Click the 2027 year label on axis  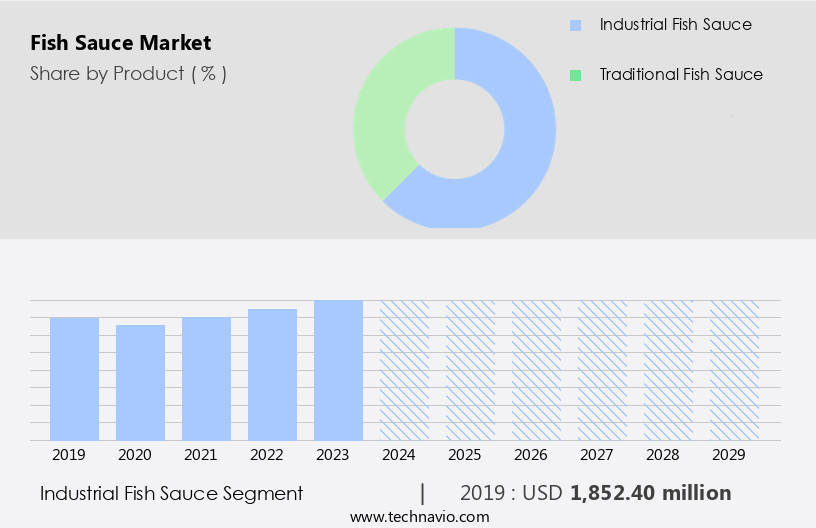point(597,455)
